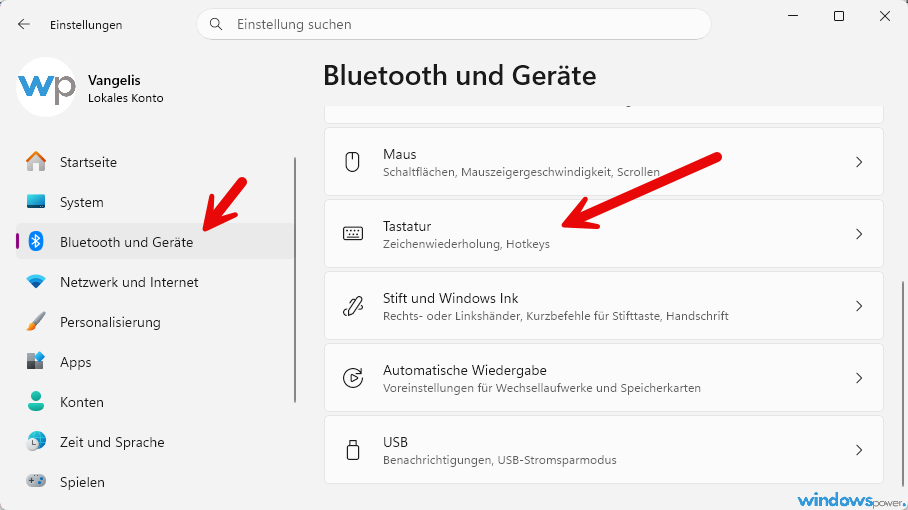Open Personalisierung settings
Screen dimensions: 908x510
tap(155, 322)
